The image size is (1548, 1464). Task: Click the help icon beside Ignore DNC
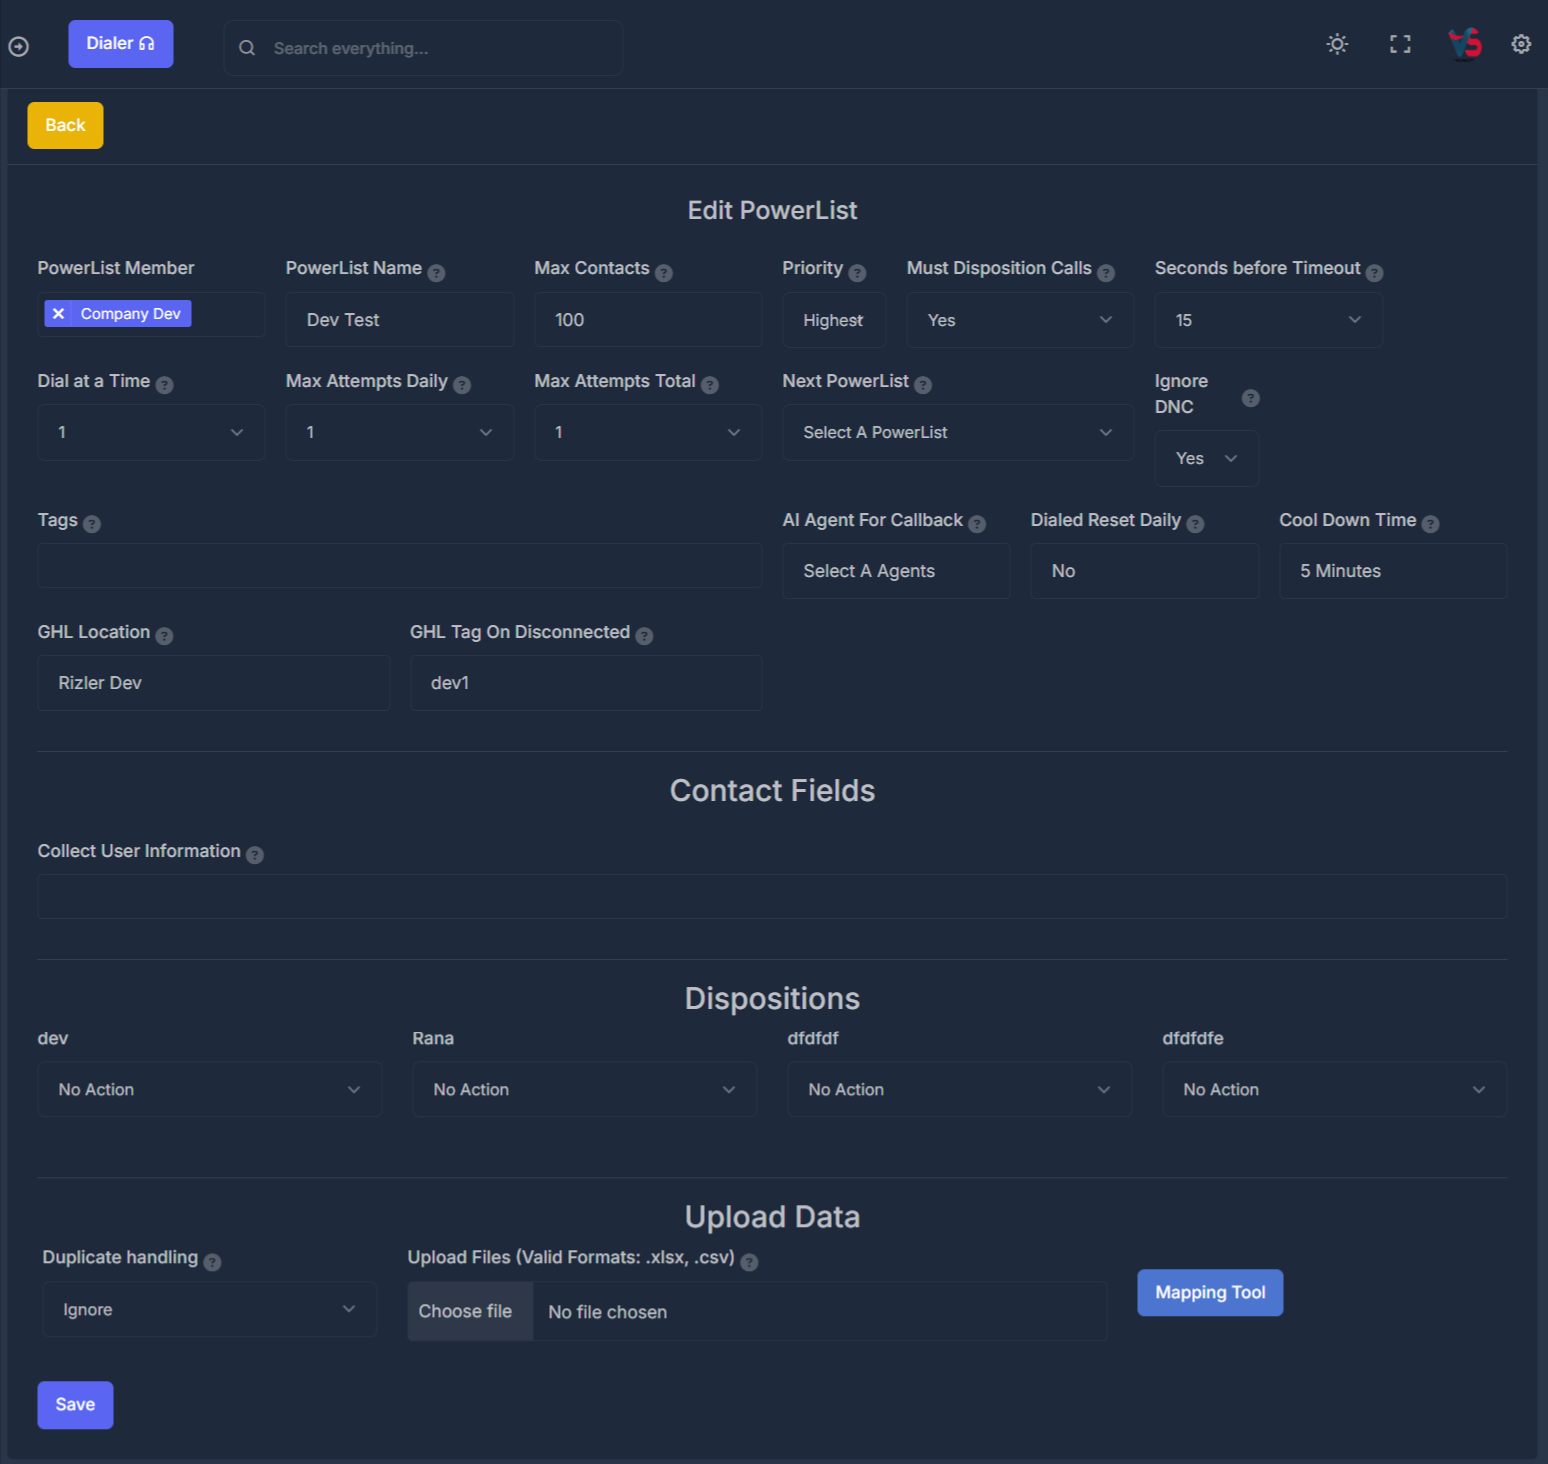1250,398
